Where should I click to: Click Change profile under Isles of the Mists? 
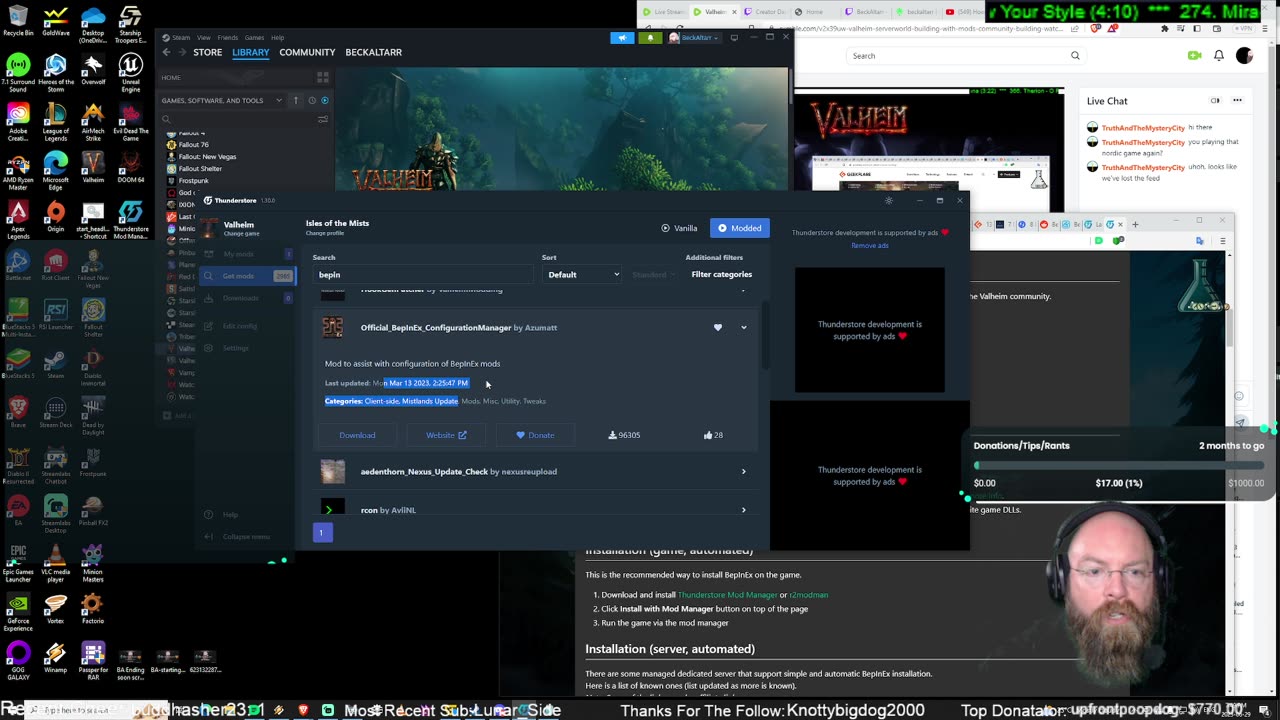click(x=325, y=233)
